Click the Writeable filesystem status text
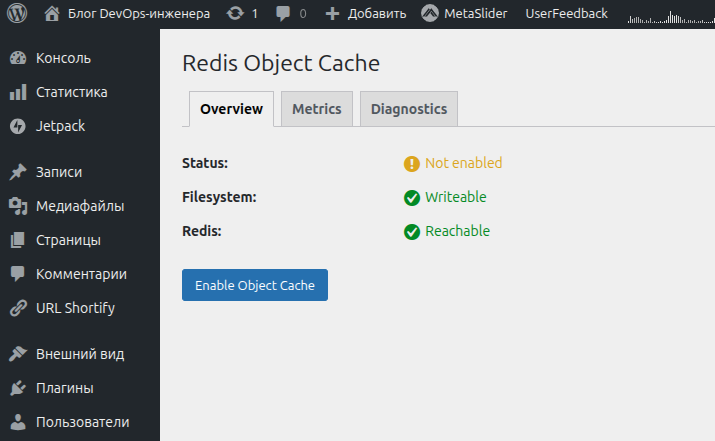The image size is (715, 441). point(456,197)
